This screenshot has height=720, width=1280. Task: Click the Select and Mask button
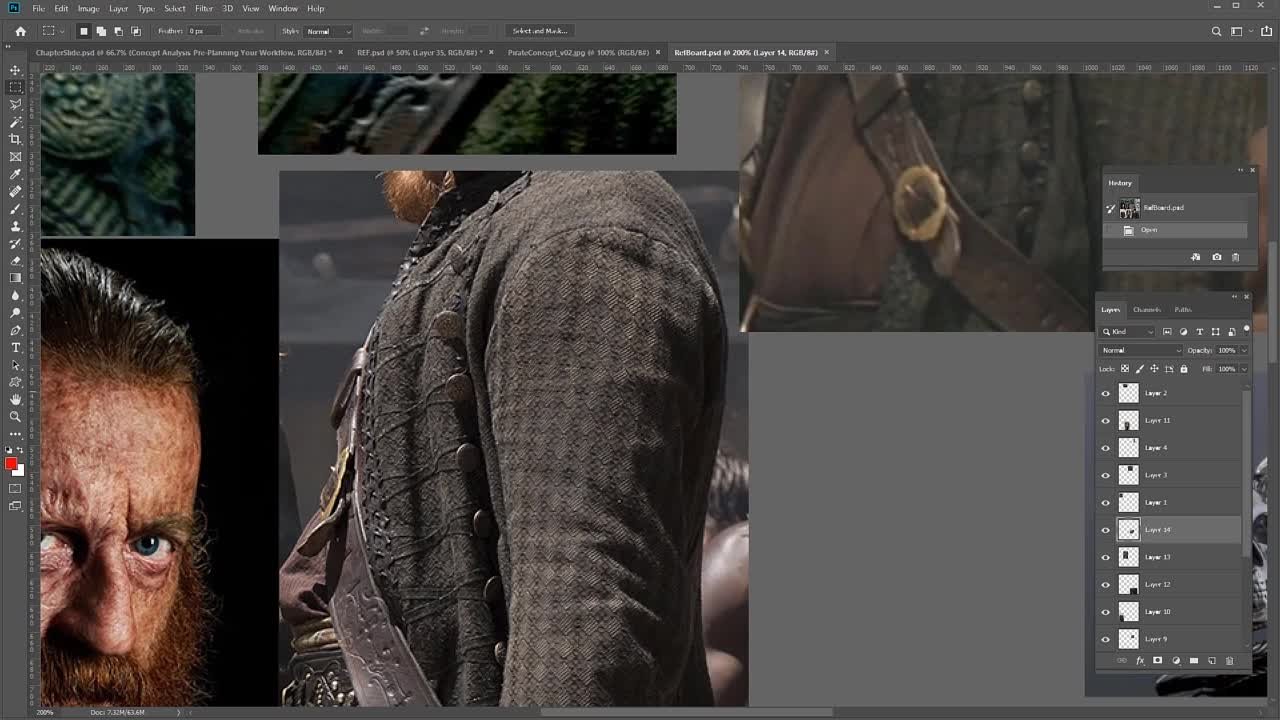tap(540, 31)
